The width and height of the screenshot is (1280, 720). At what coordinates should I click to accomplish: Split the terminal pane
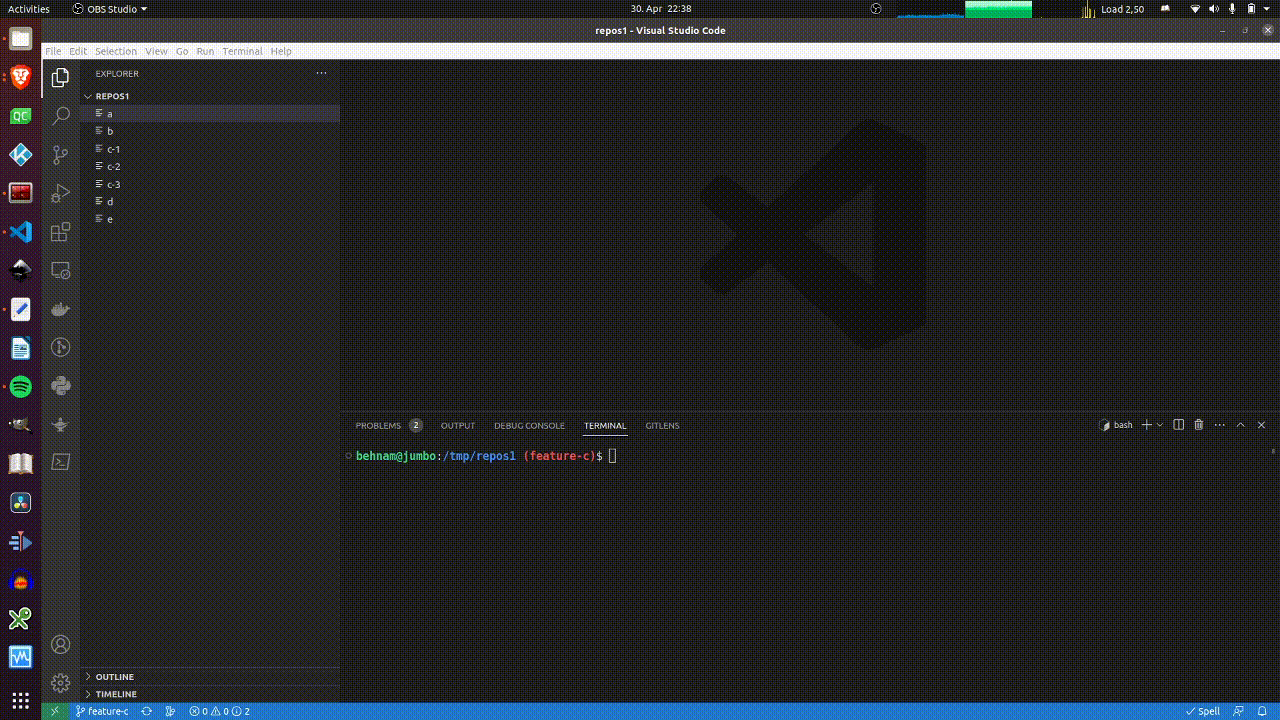pyautogui.click(x=1178, y=425)
